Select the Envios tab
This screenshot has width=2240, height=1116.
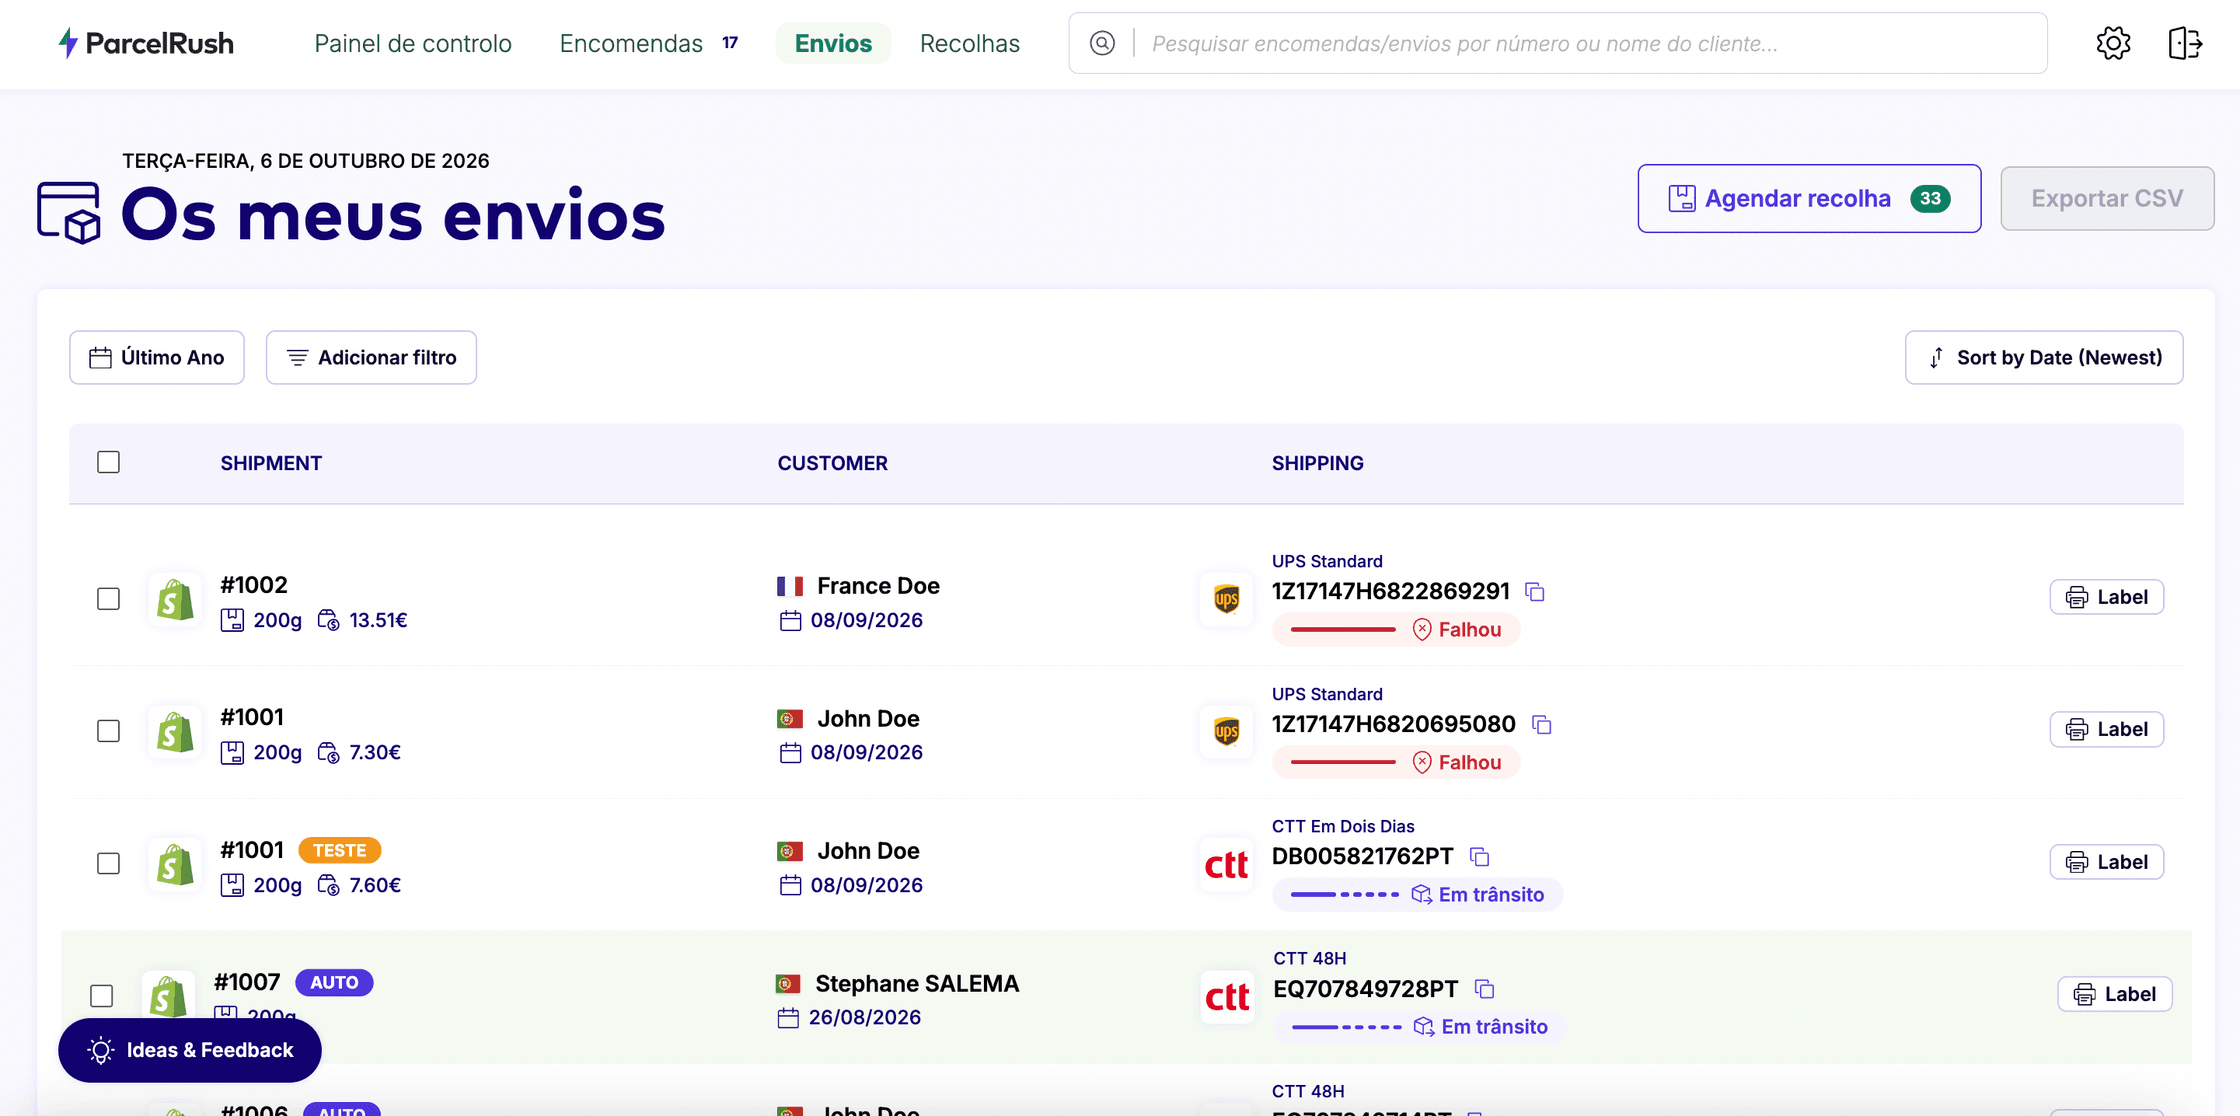833,43
